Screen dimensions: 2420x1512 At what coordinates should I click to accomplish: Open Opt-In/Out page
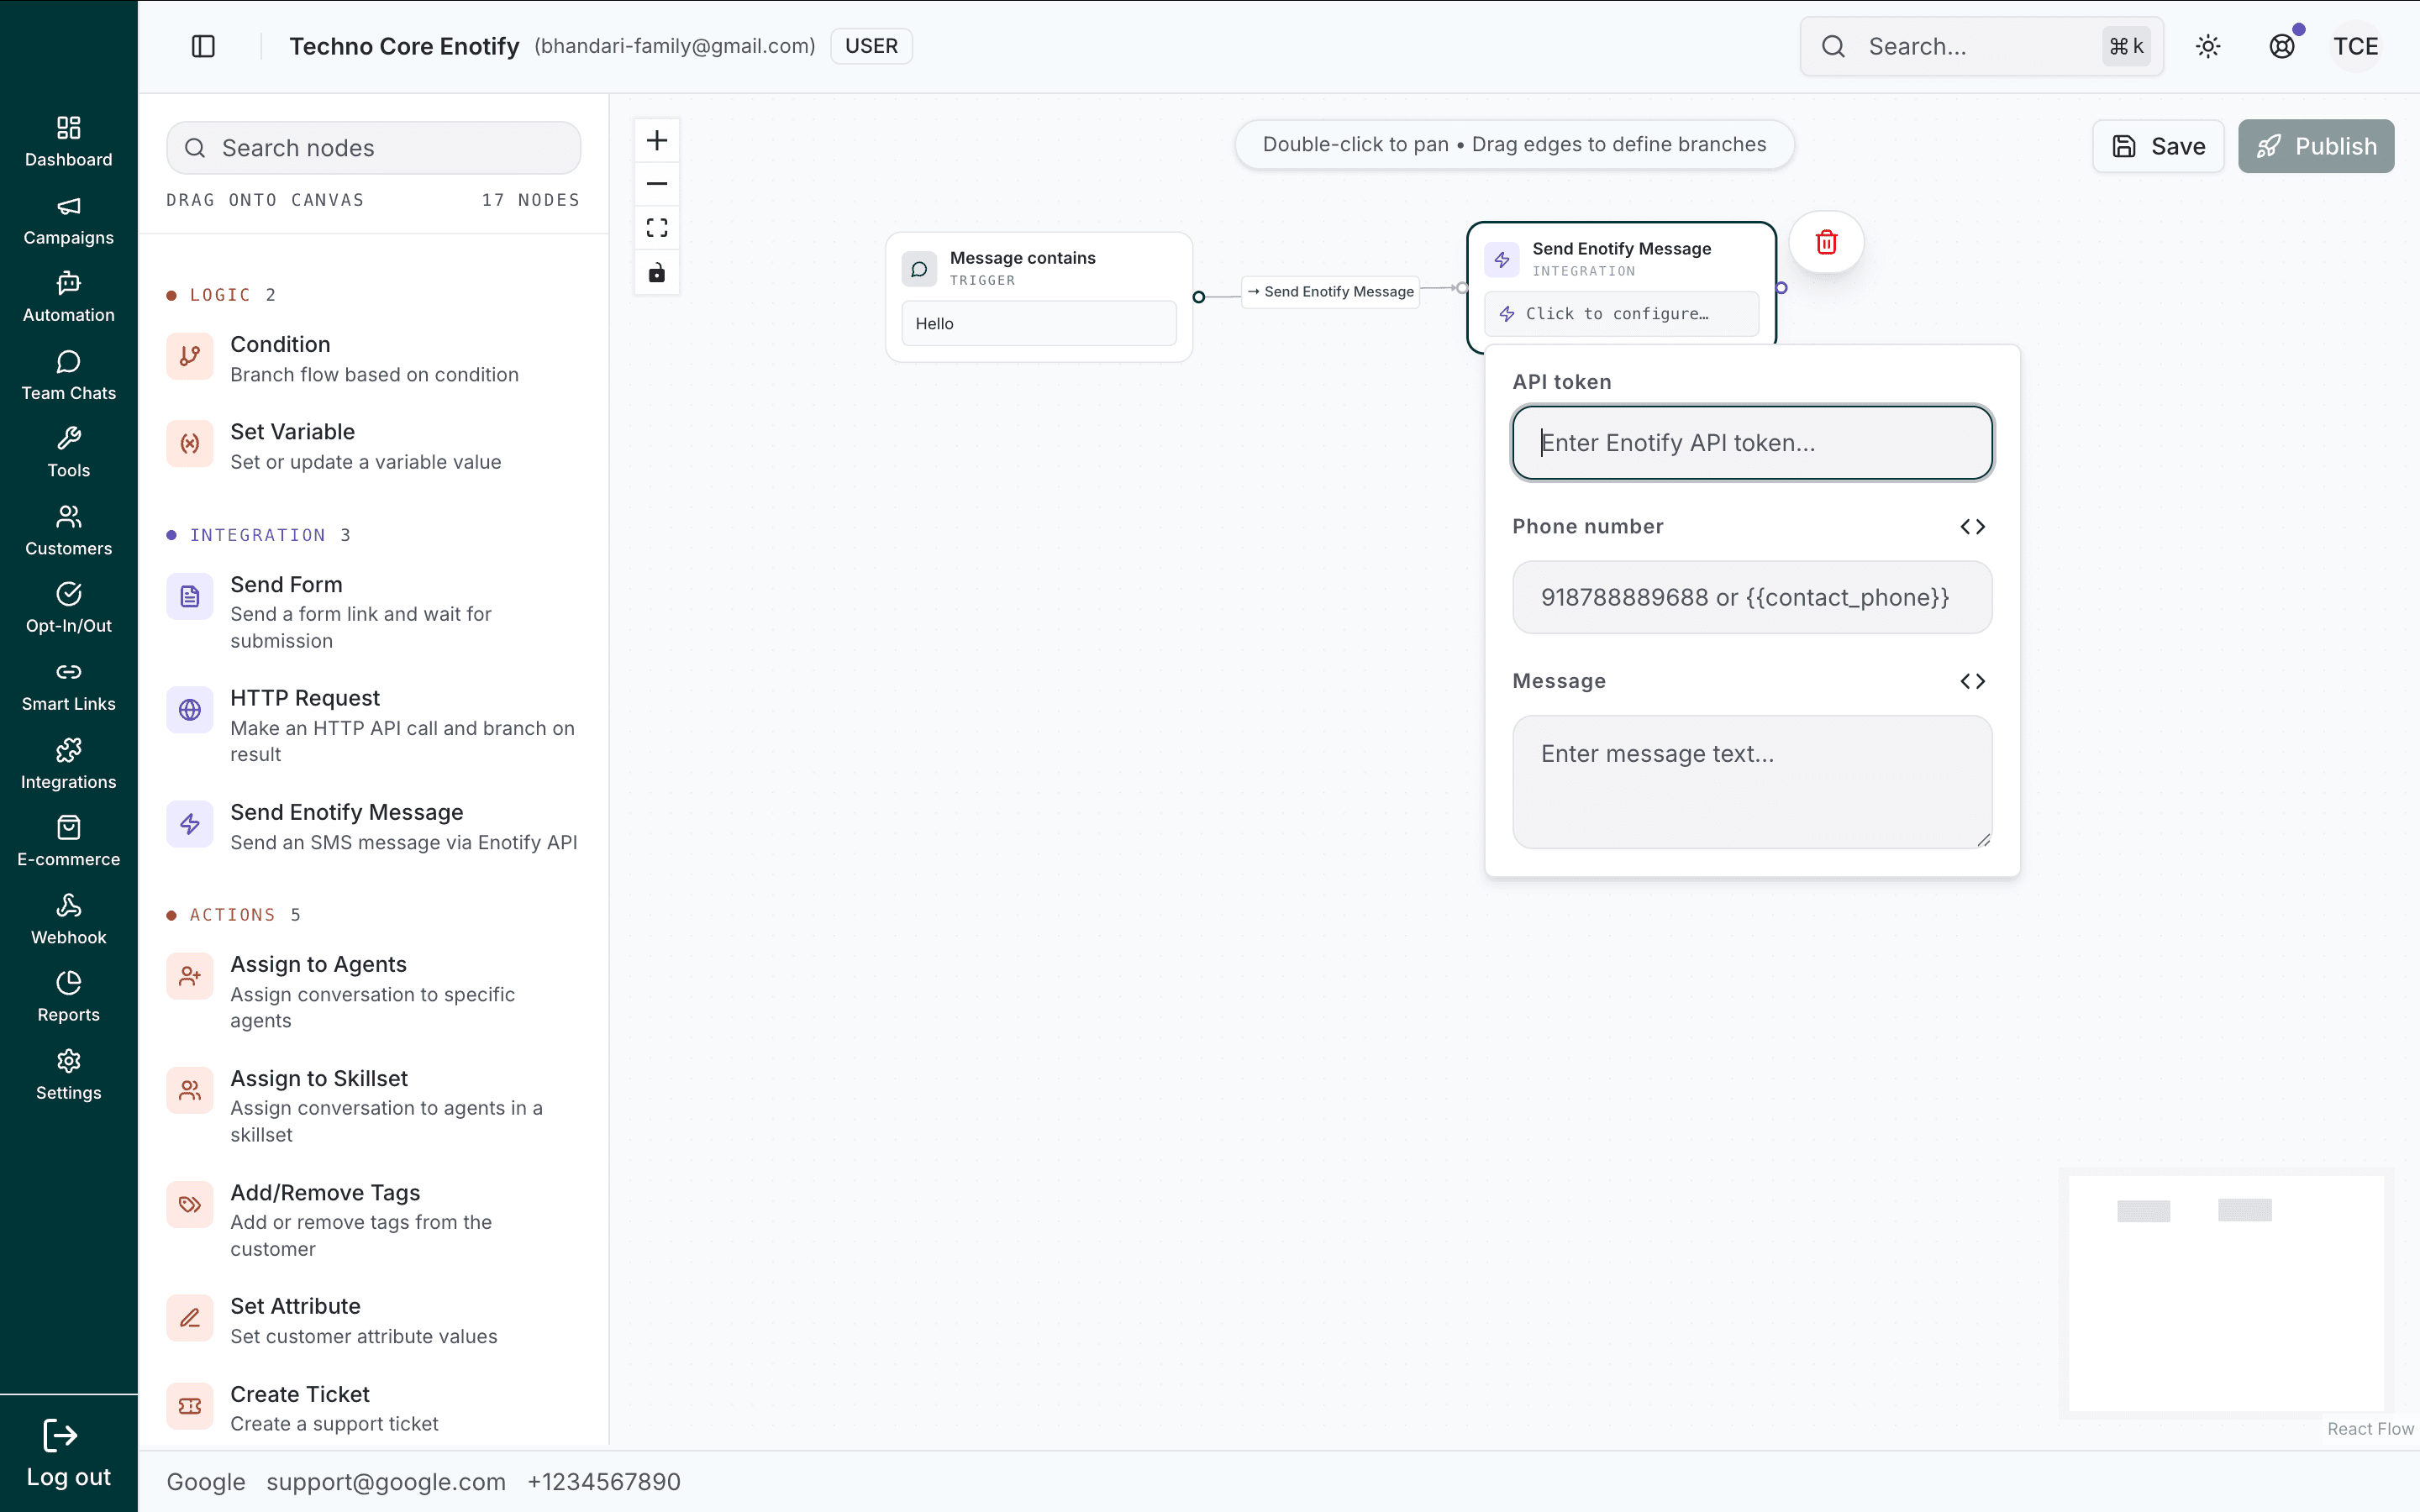[x=68, y=608]
